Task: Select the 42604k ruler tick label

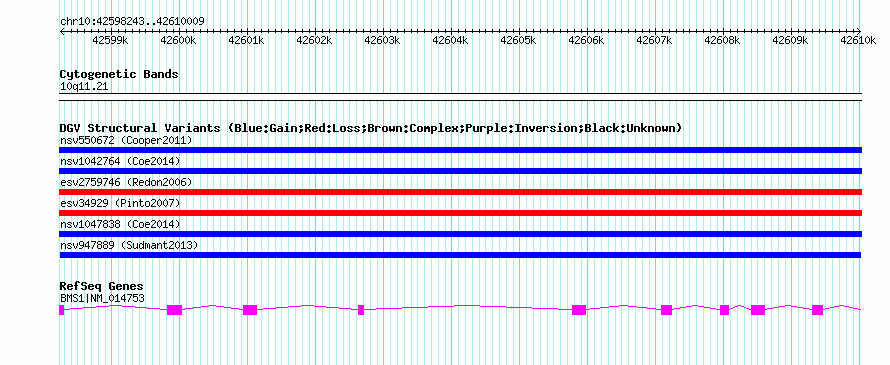Action: pos(450,40)
